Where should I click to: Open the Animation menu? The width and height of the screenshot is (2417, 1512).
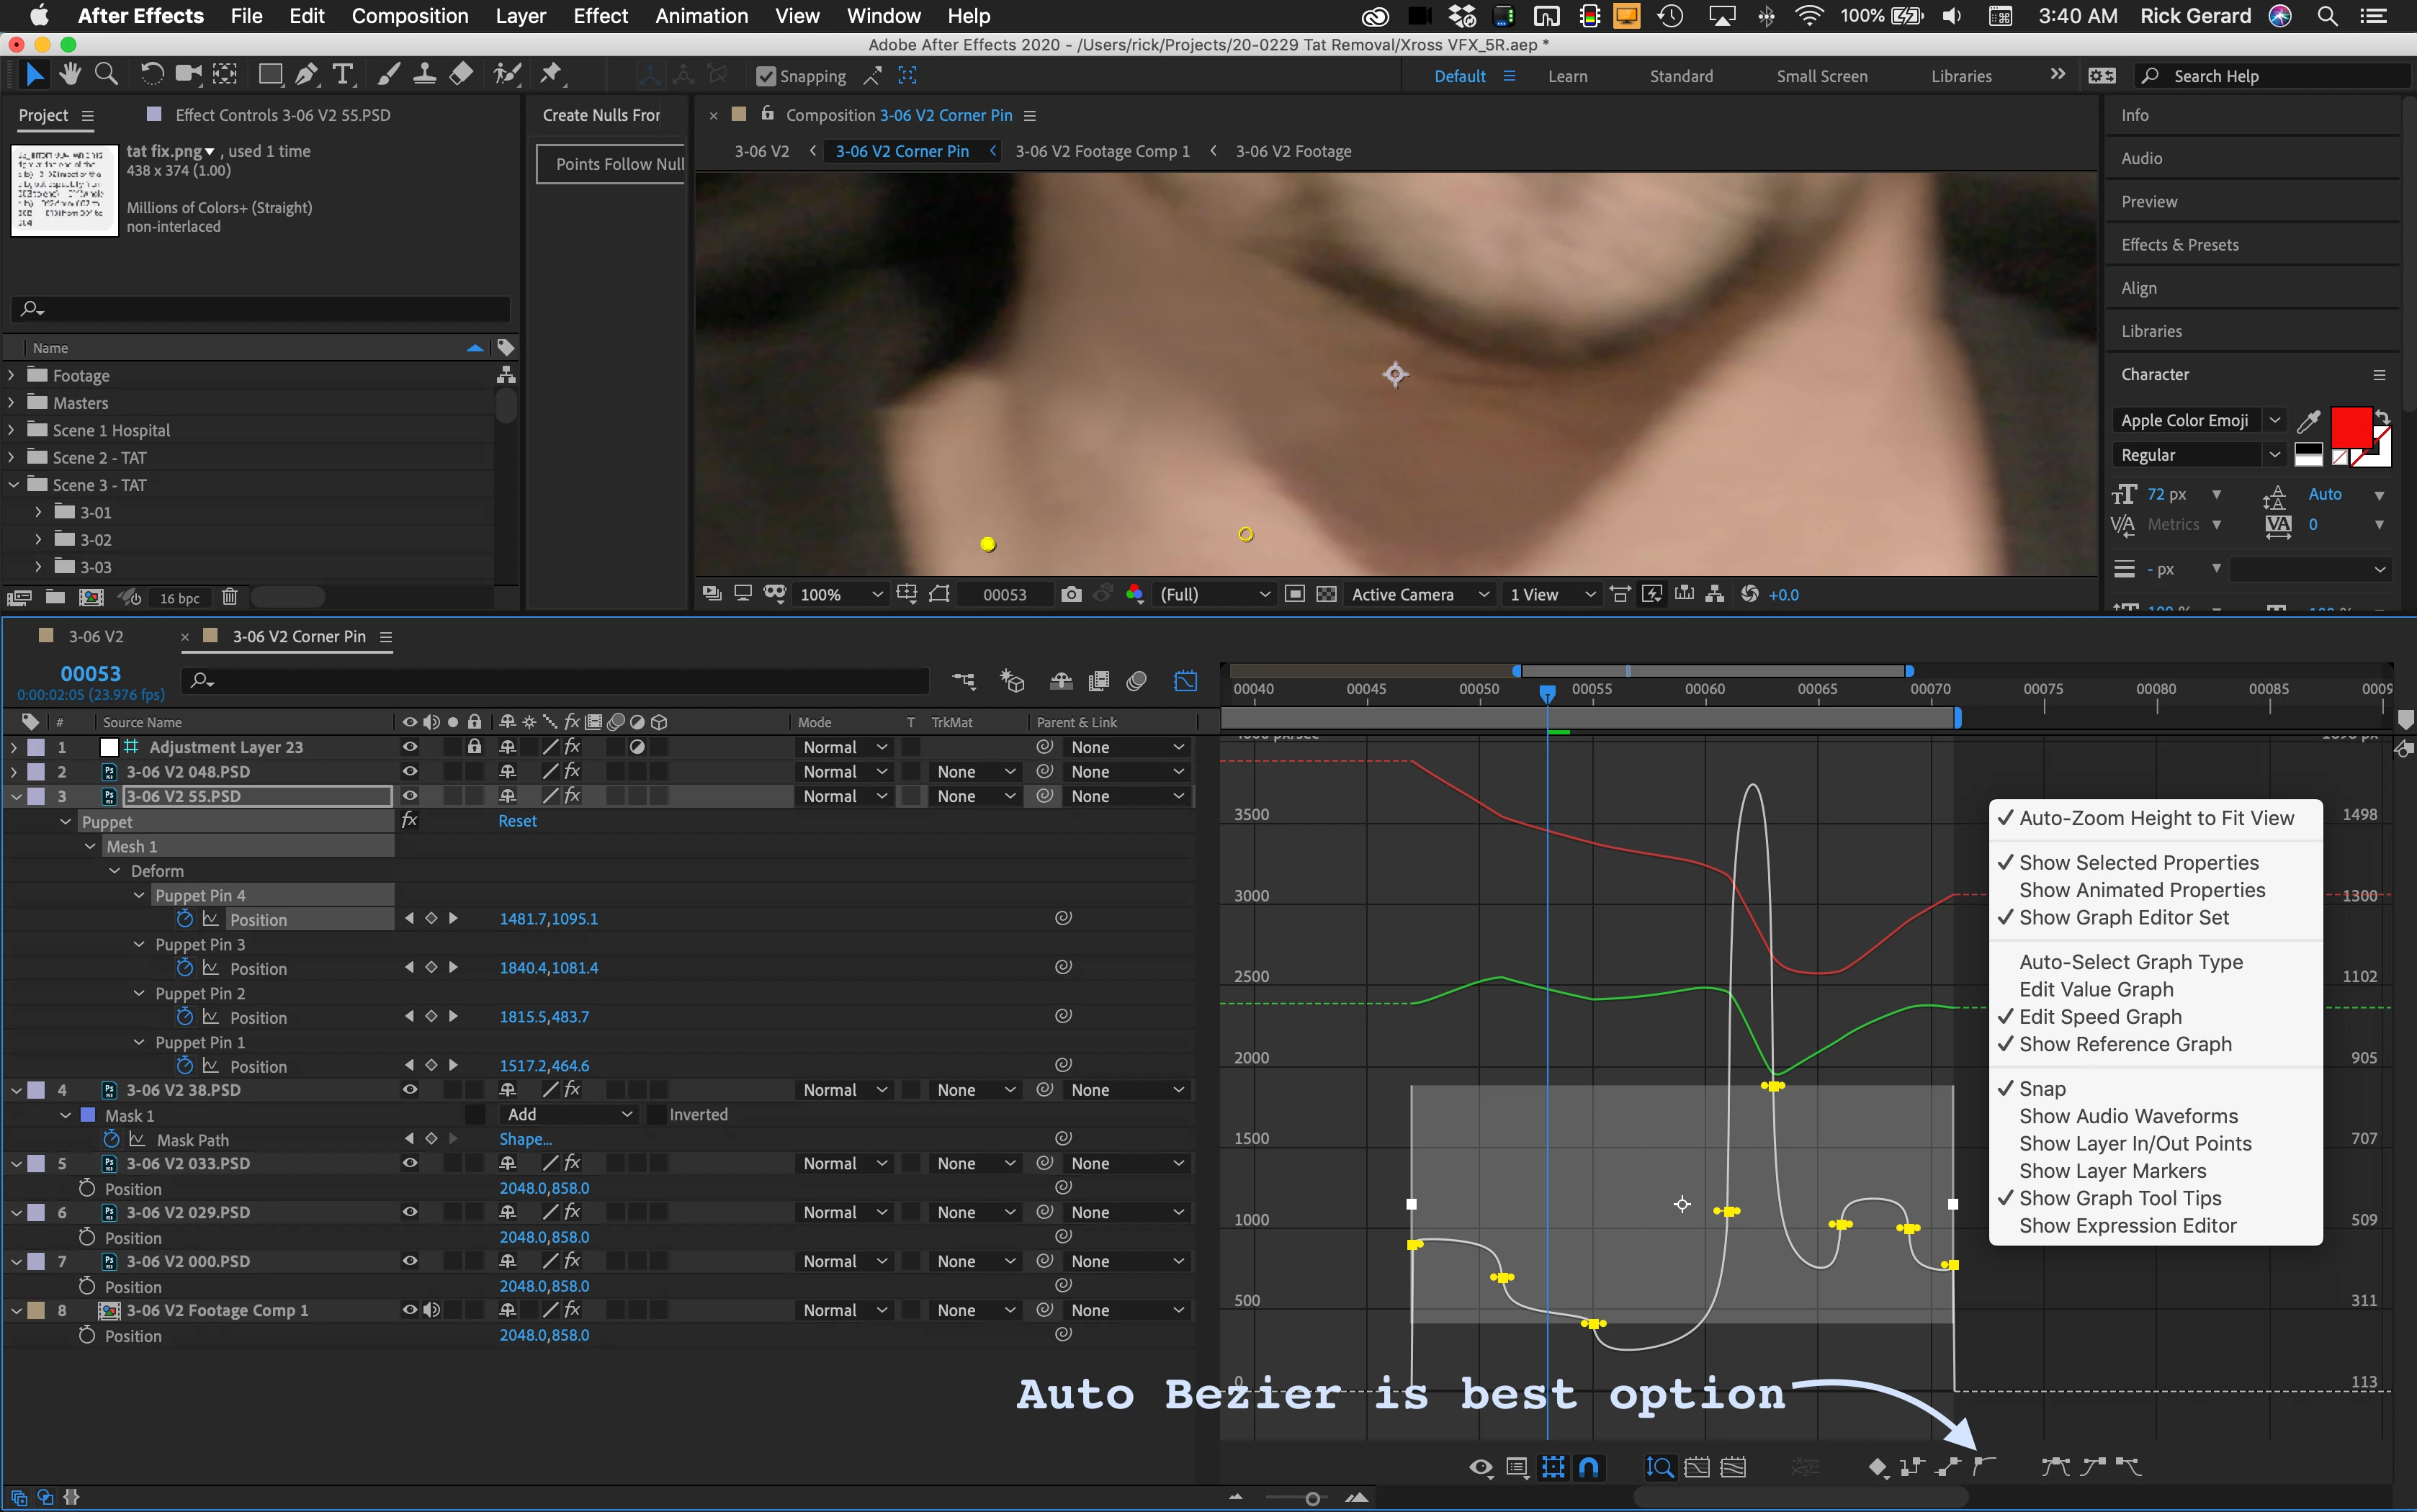(x=701, y=16)
